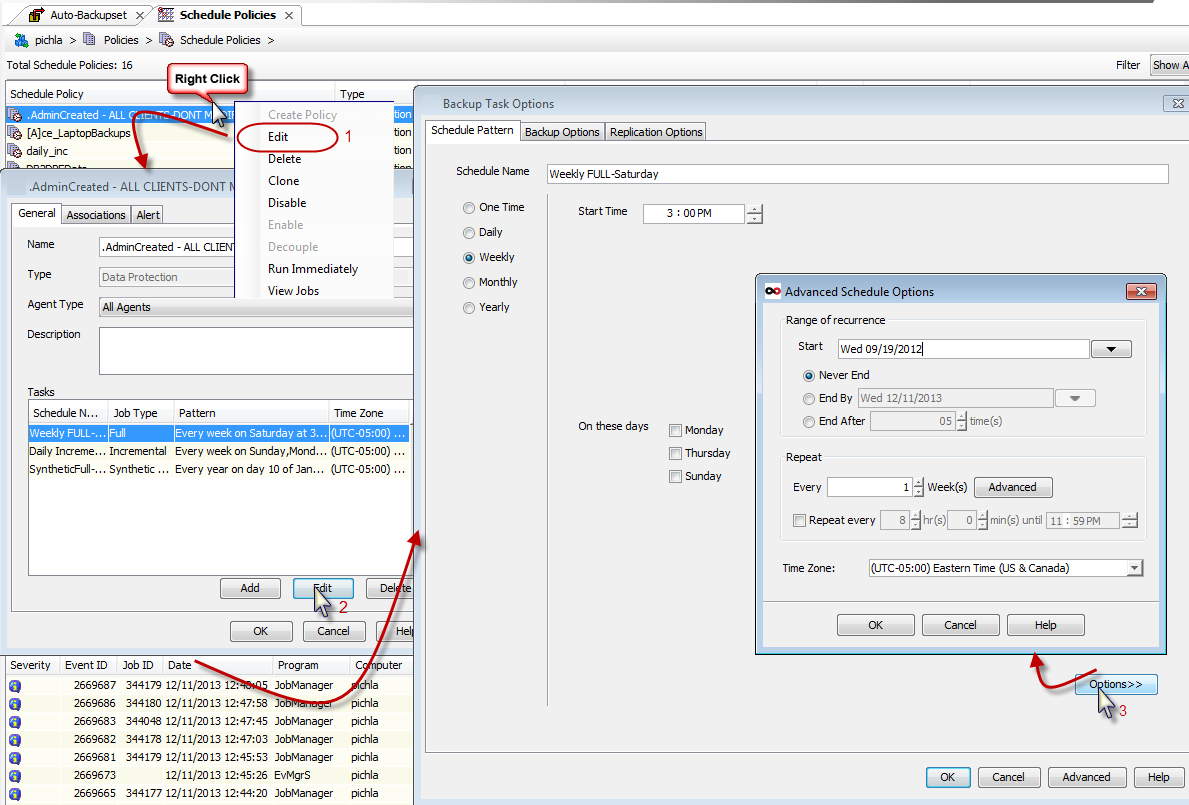Click the daily_inc policy icon
Screen dimensions: 1189x805
[x=14, y=151]
